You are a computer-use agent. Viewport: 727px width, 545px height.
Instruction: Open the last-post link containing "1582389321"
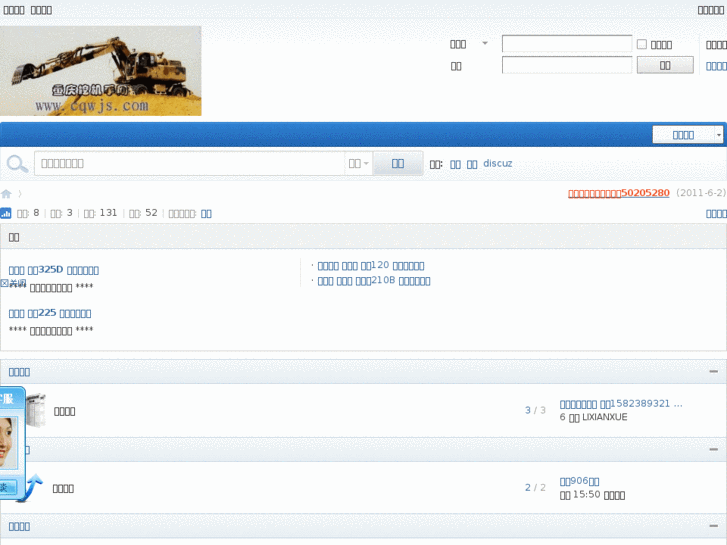pos(621,404)
